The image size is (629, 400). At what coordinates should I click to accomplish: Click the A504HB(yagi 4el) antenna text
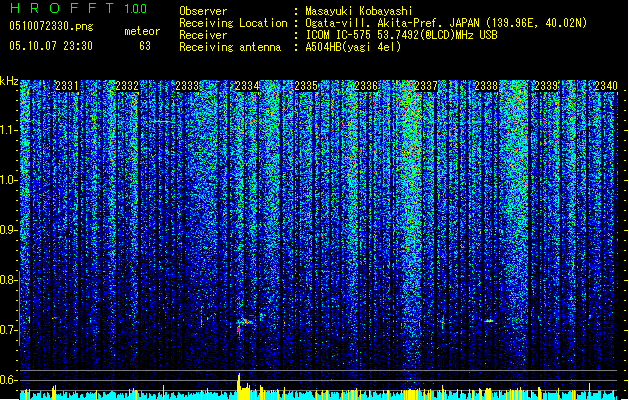coord(353,47)
